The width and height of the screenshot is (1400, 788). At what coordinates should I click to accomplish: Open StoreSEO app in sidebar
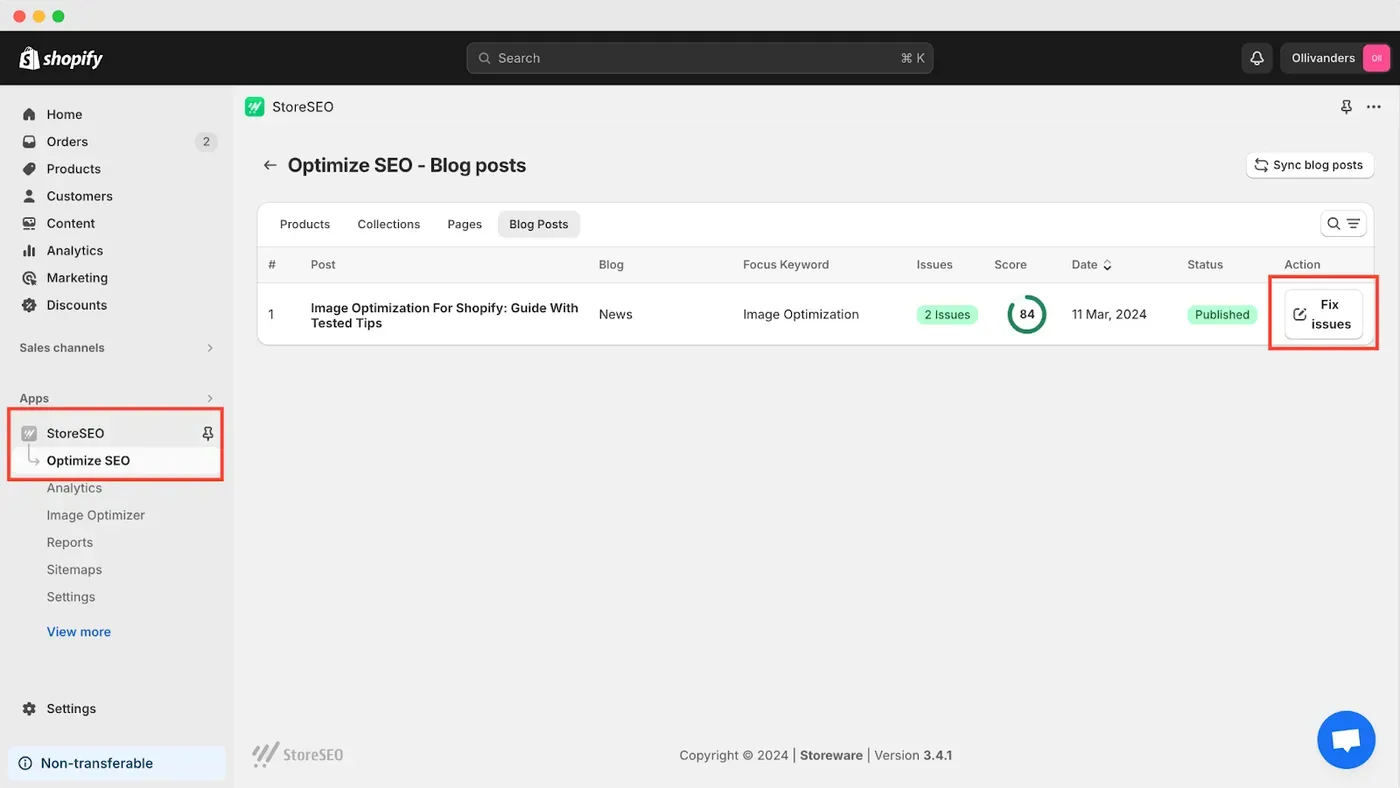tap(75, 433)
